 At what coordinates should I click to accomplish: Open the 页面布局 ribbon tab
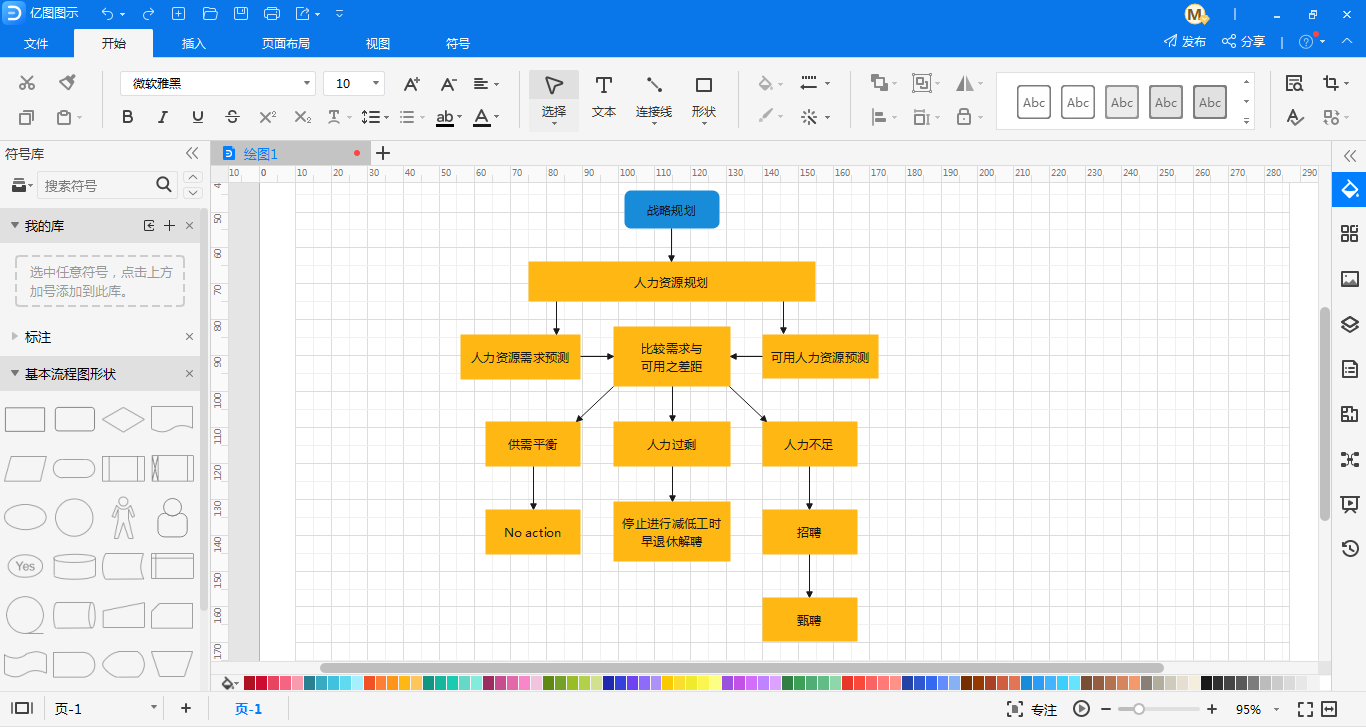pos(285,43)
